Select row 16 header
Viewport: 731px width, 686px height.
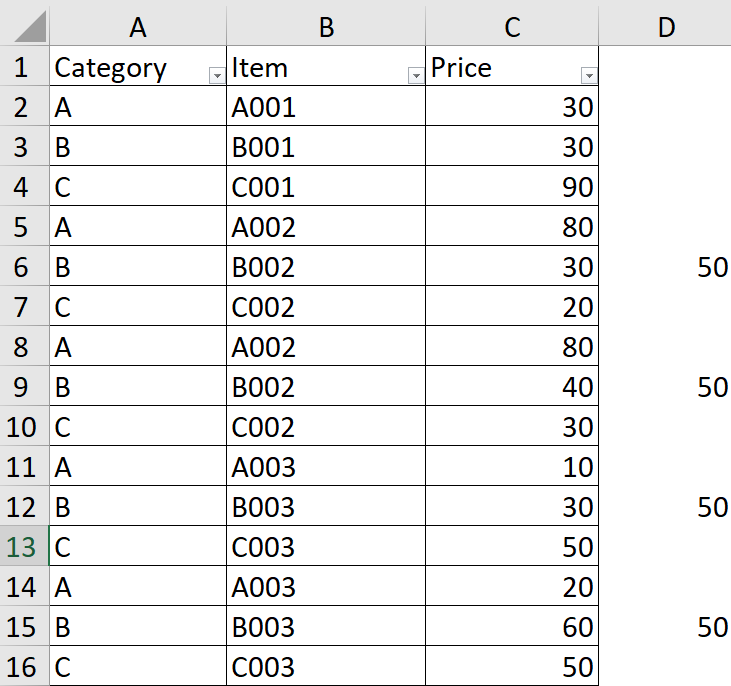click(x=23, y=667)
